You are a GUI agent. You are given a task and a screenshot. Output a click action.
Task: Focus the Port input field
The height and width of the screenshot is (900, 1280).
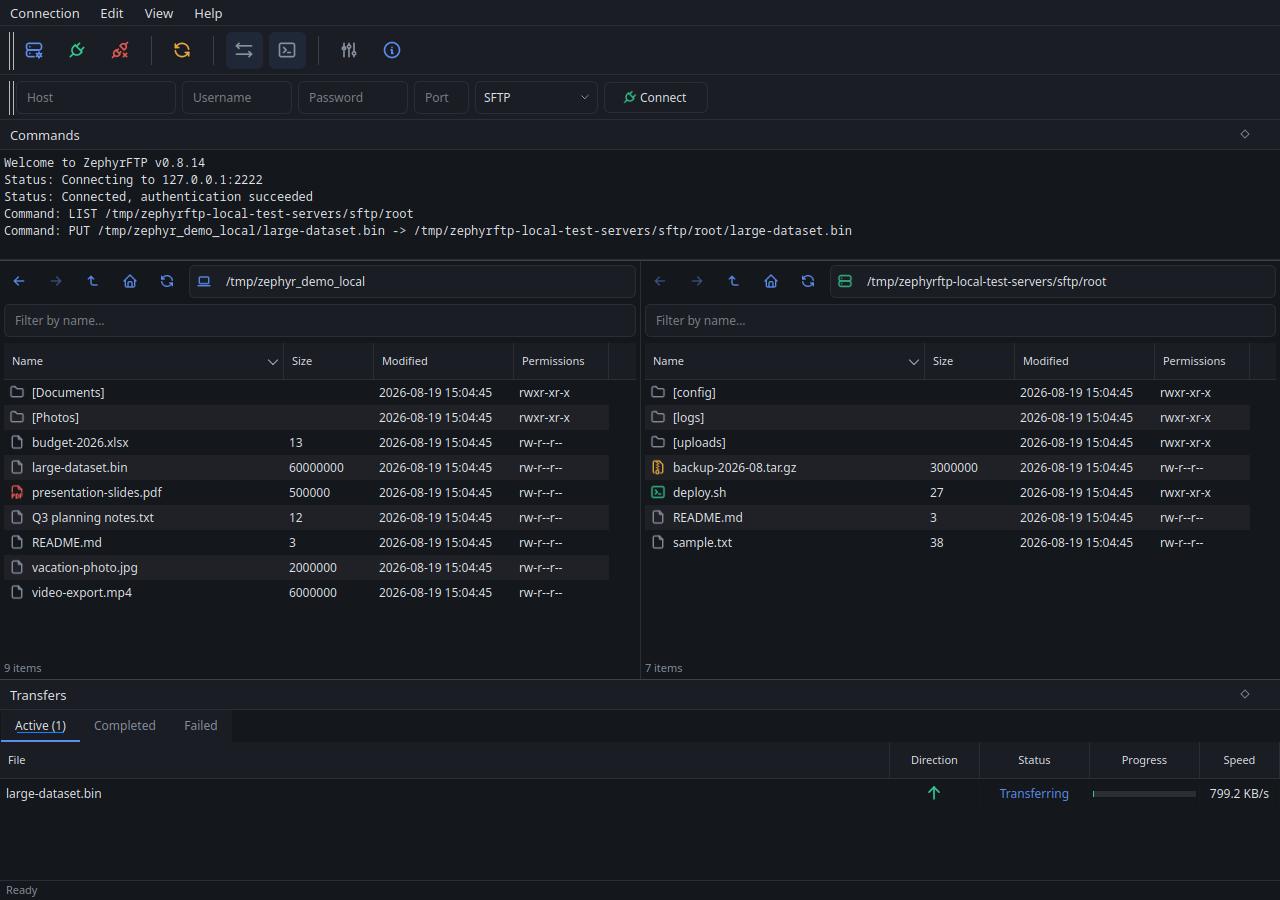(x=441, y=97)
